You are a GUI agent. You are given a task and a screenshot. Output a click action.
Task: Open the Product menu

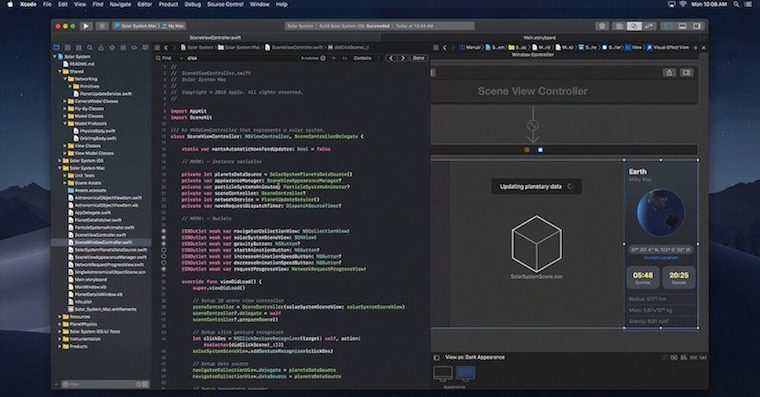tap(168, 4)
